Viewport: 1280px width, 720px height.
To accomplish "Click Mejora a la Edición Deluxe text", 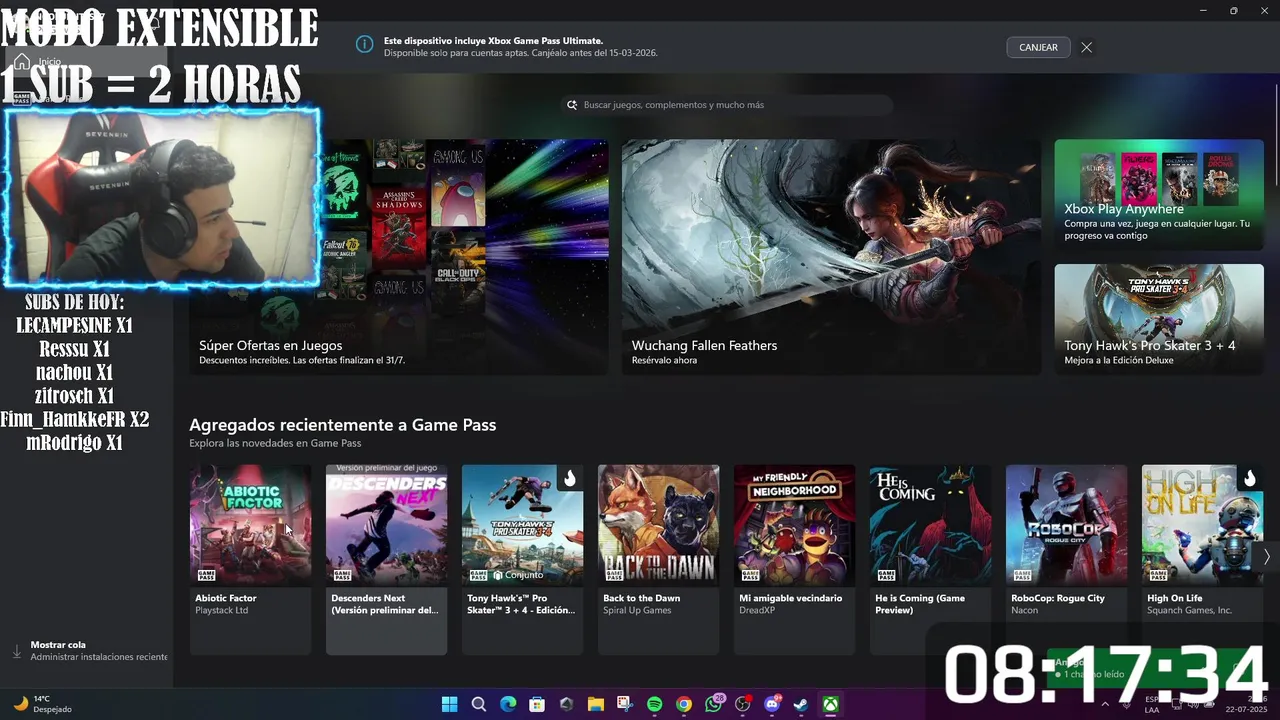I will tap(1119, 360).
